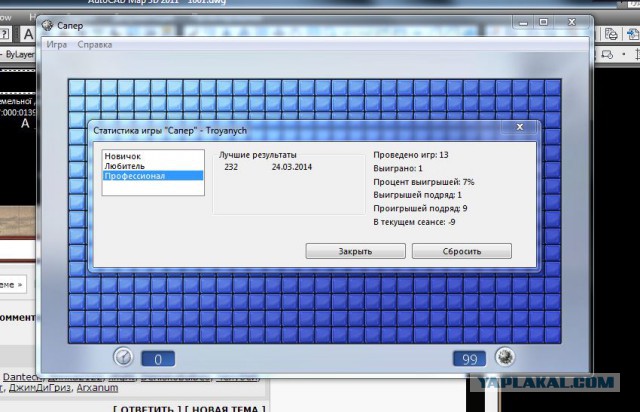Select Профессионал difficulty in the list

153,176
